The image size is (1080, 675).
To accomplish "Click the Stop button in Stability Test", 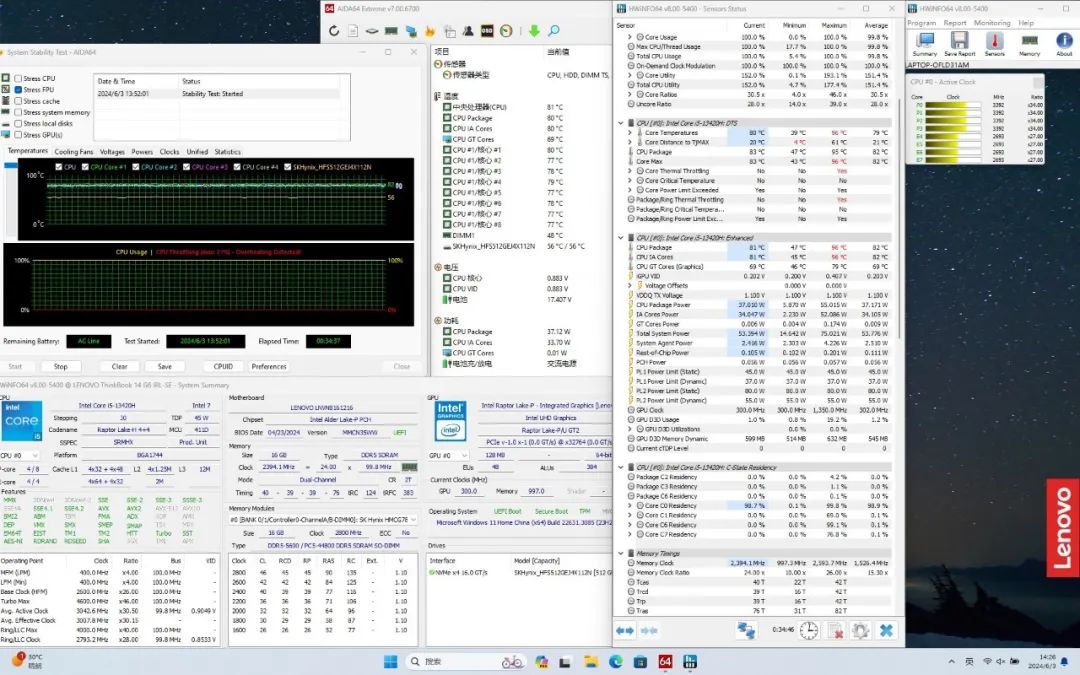I will click(61, 366).
